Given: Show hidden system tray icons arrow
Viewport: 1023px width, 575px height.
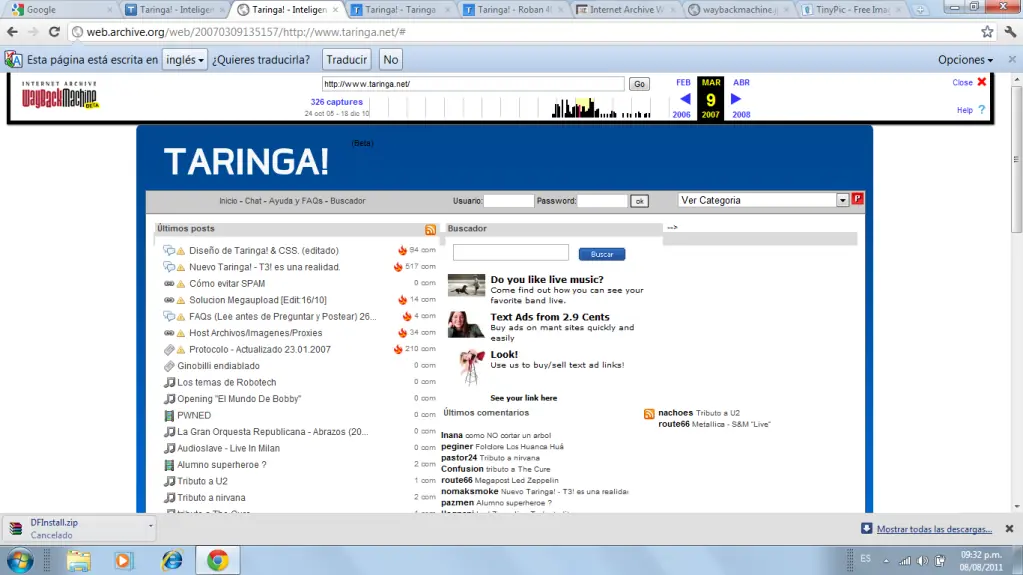Looking at the screenshot, I should click(x=885, y=561).
